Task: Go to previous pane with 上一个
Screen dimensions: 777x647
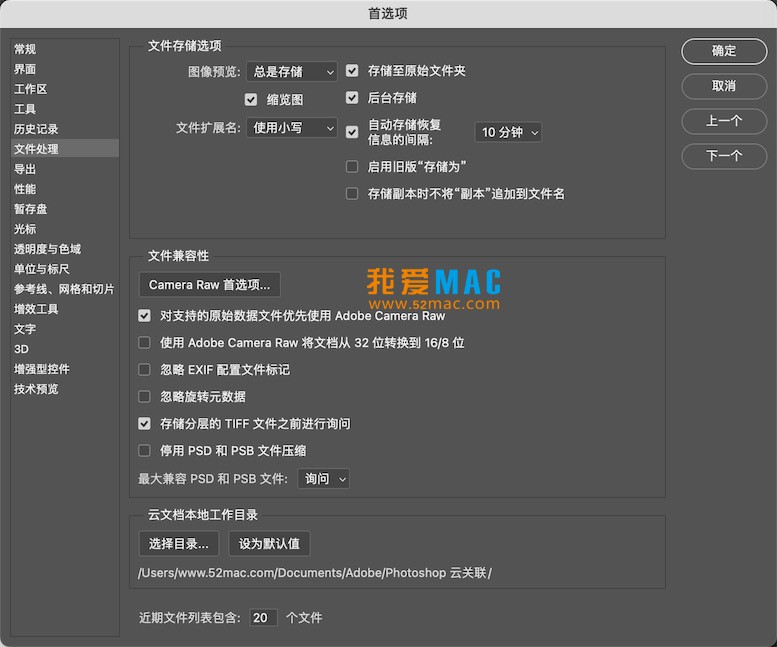Action: (724, 121)
